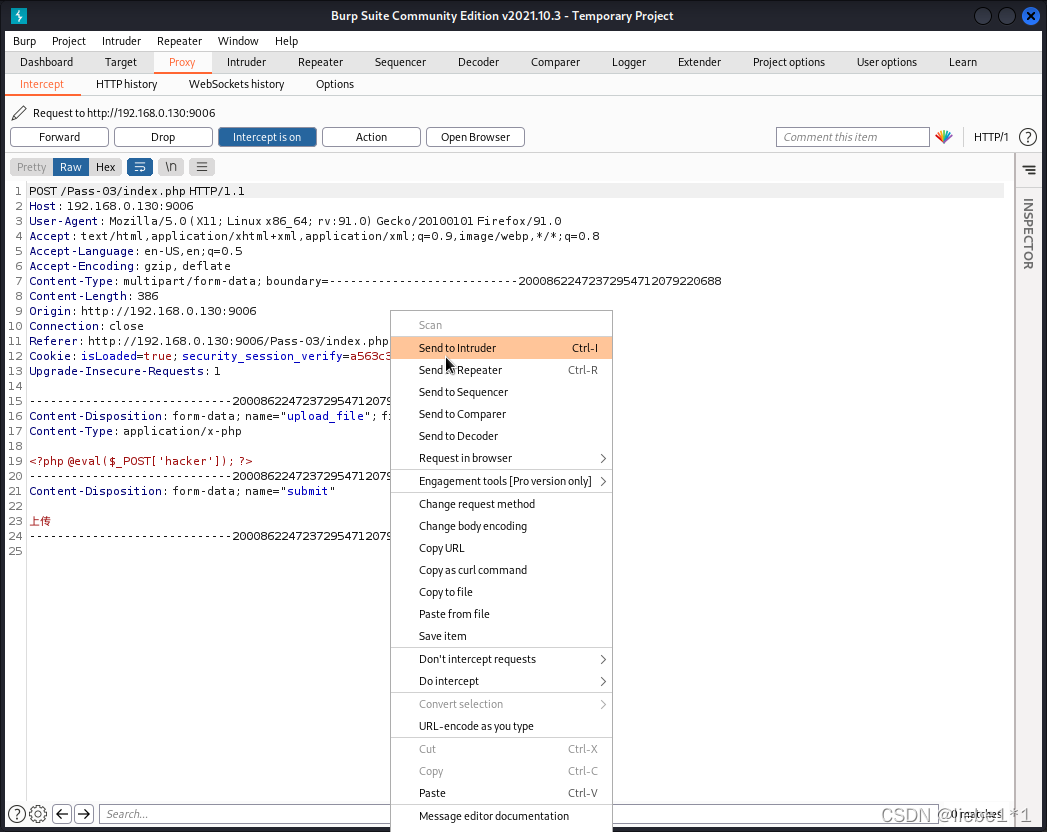The image size is (1047, 832).
Task: Open the Window menu
Action: (238, 41)
